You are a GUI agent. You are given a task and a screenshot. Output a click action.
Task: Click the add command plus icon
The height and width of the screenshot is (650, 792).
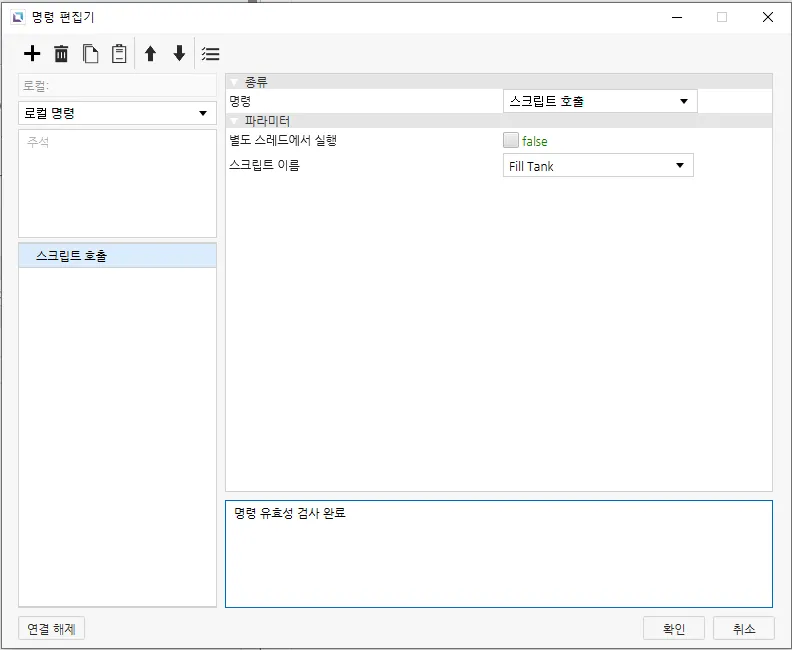click(32, 54)
